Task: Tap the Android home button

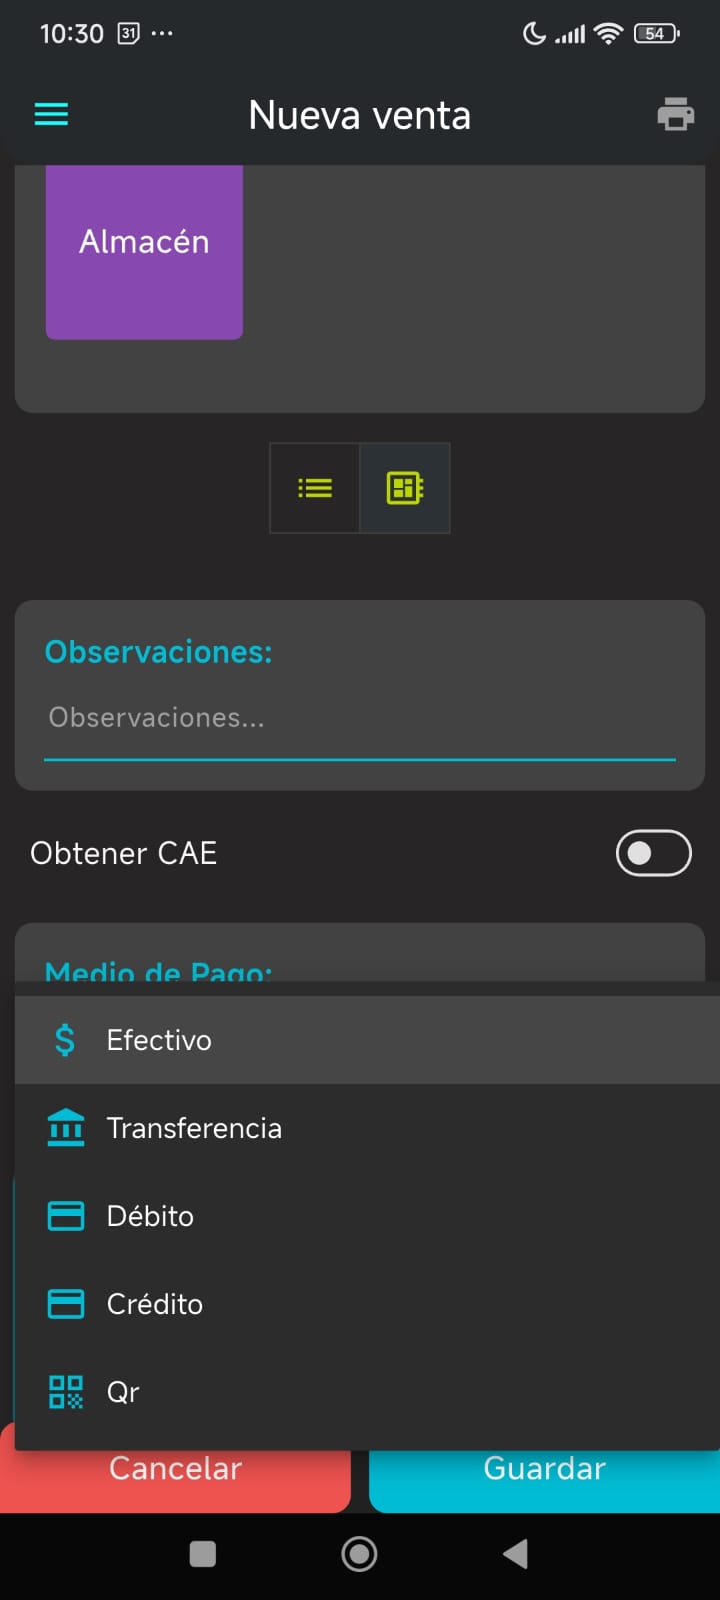Action: pyautogui.click(x=359, y=1554)
